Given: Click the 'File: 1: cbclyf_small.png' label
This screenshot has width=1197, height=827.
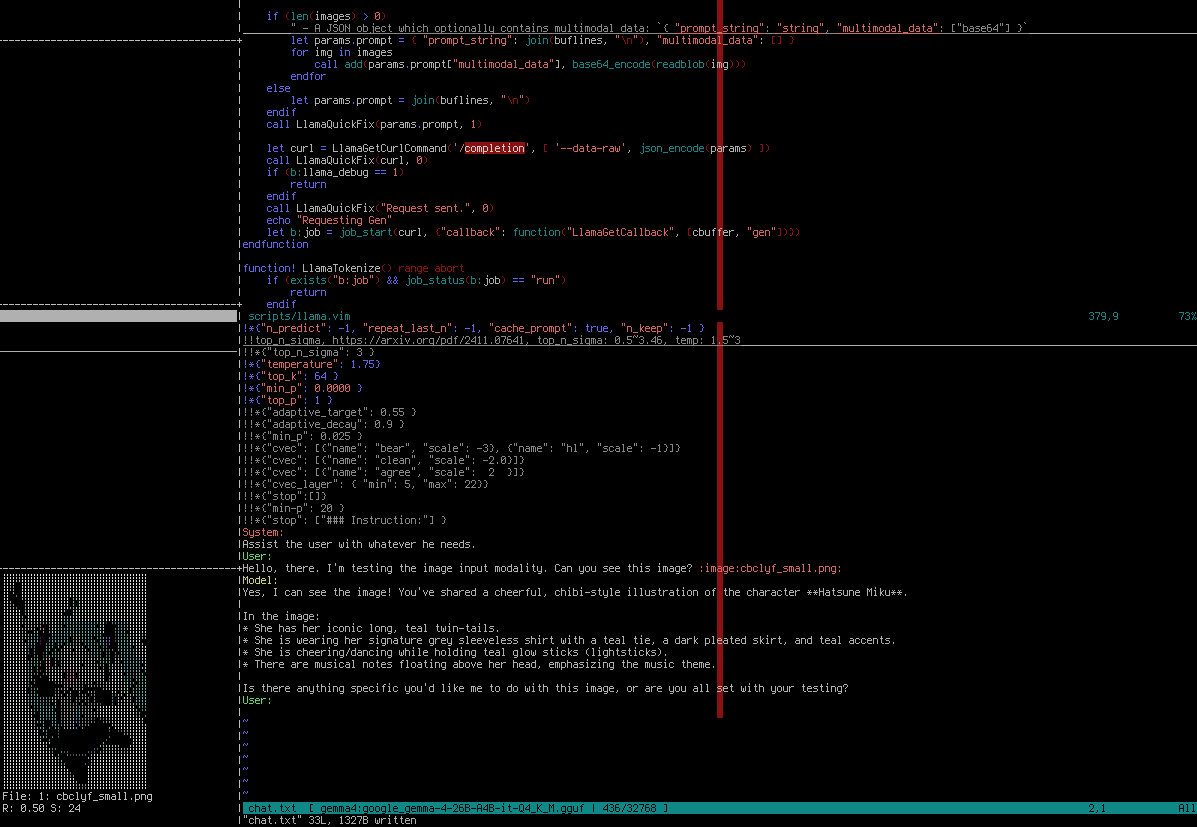Looking at the screenshot, I should point(77,796).
